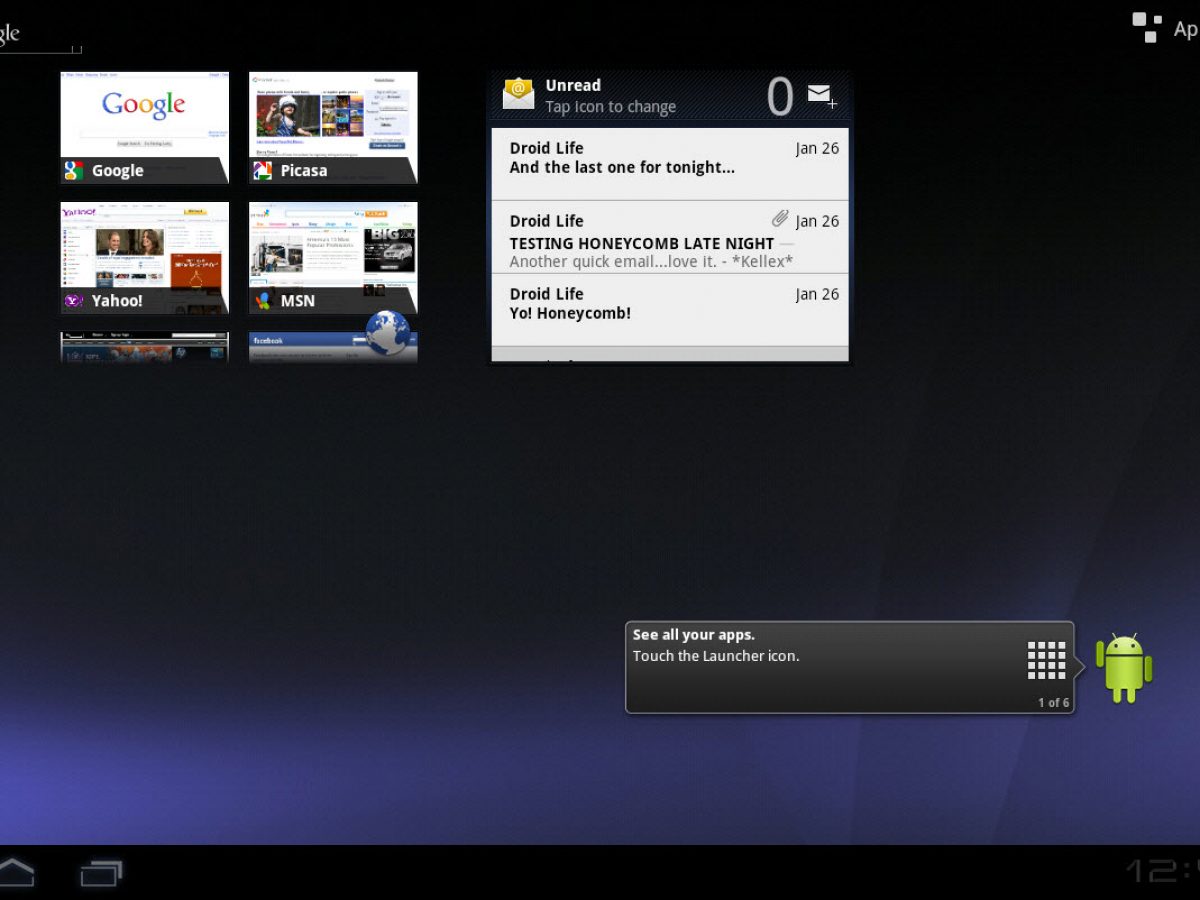Open the Picasa bookmark thumbnail

tap(333, 127)
